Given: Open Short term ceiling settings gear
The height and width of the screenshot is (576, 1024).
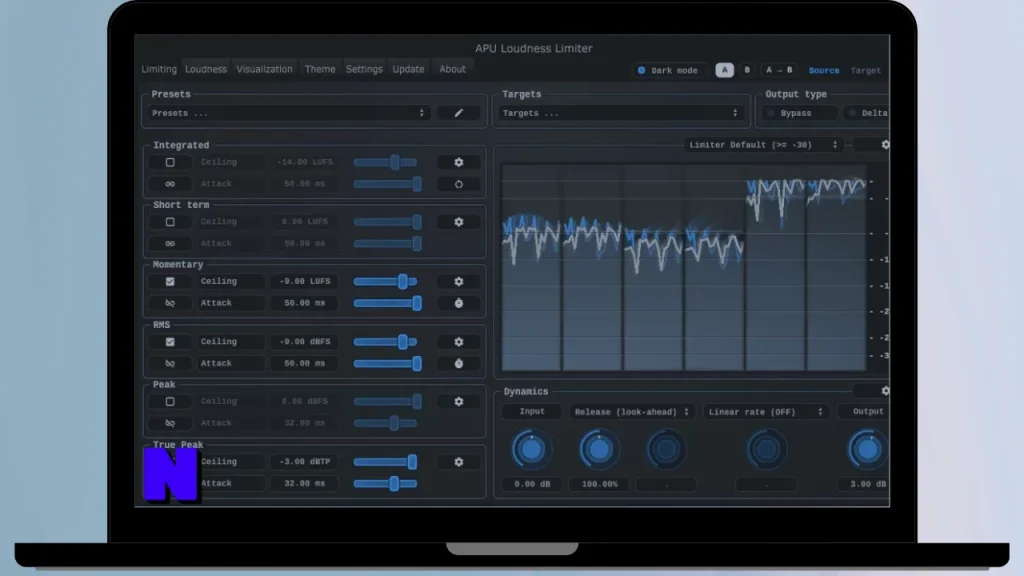Looking at the screenshot, I should tap(458, 222).
